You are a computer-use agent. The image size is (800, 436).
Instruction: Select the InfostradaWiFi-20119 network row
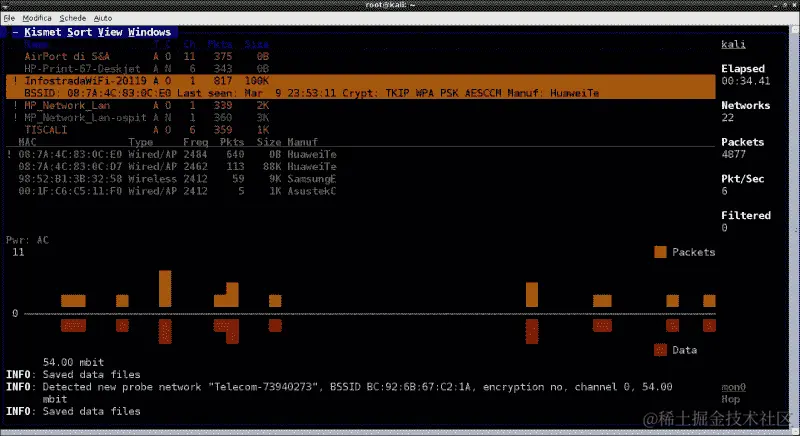[x=361, y=81]
